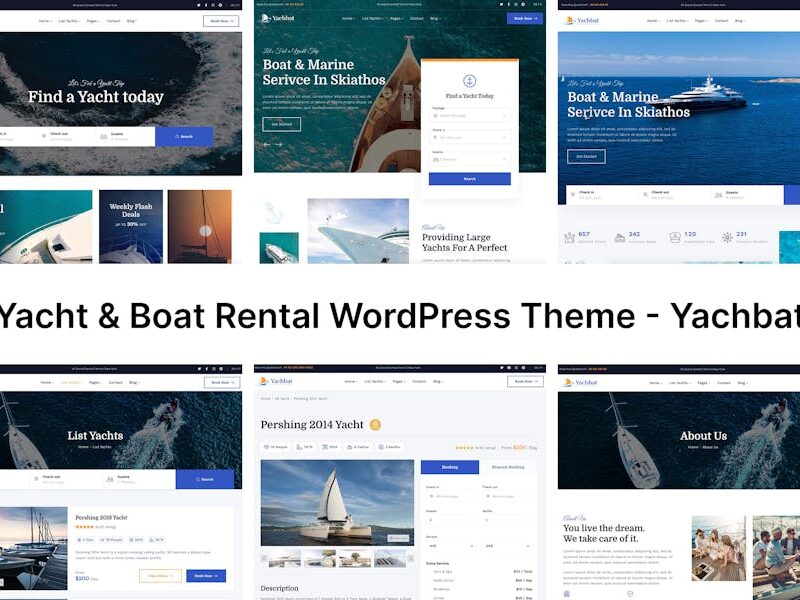Click boat icon beside the number 342

pos(619,238)
